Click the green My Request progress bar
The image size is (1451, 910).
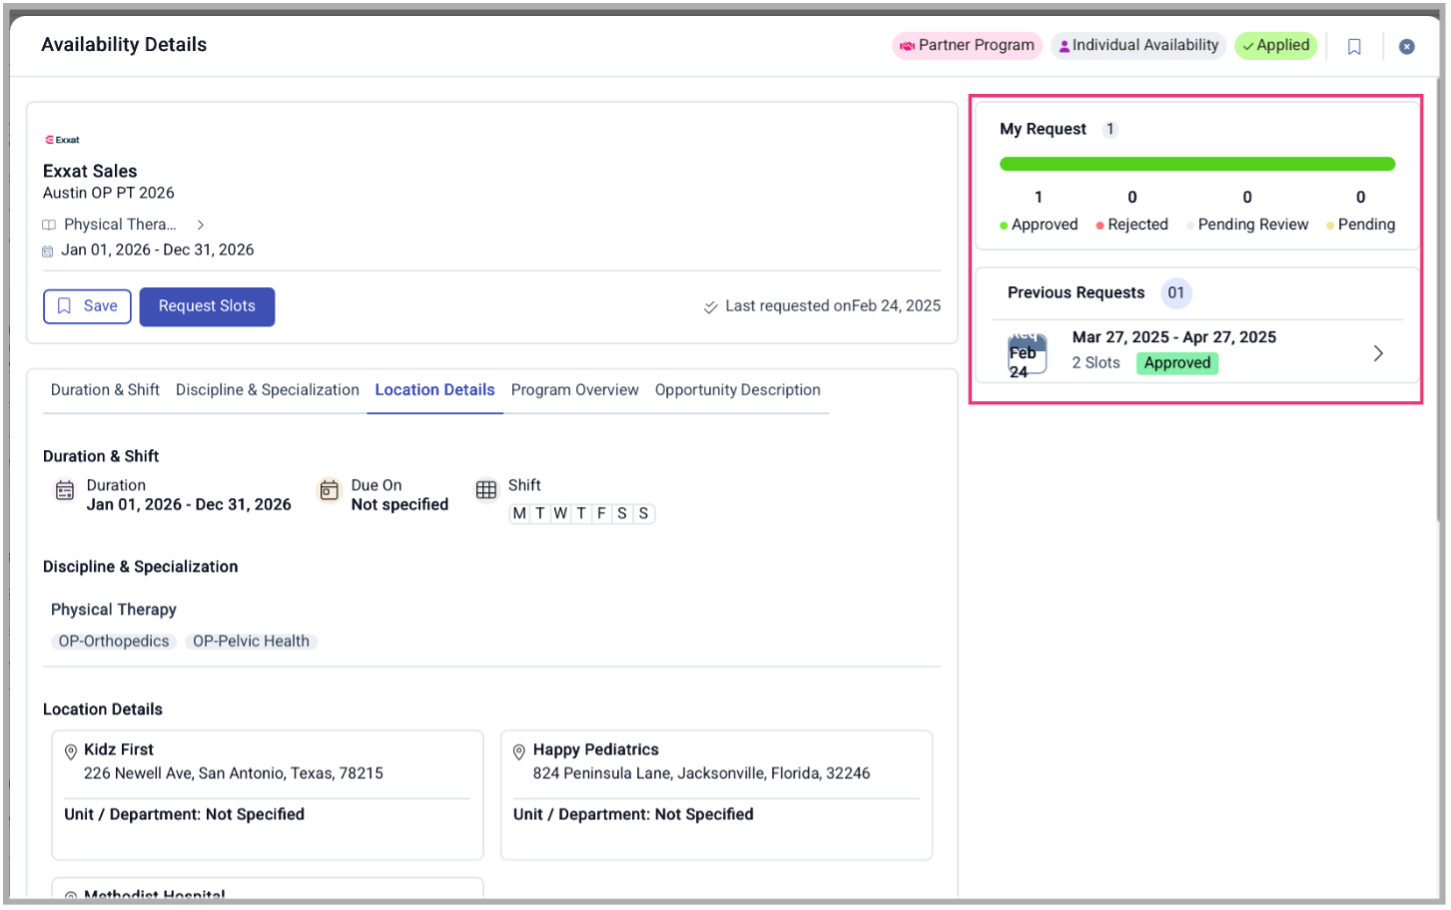tap(1197, 164)
